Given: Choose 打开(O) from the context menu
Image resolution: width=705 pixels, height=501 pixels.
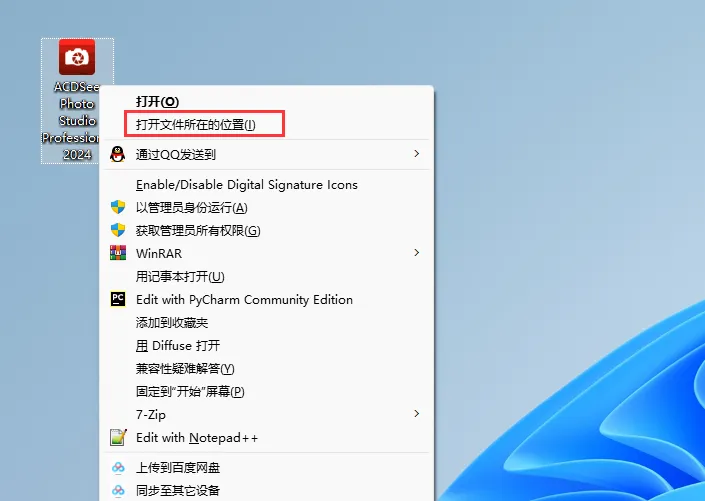Looking at the screenshot, I should tap(267, 102).
